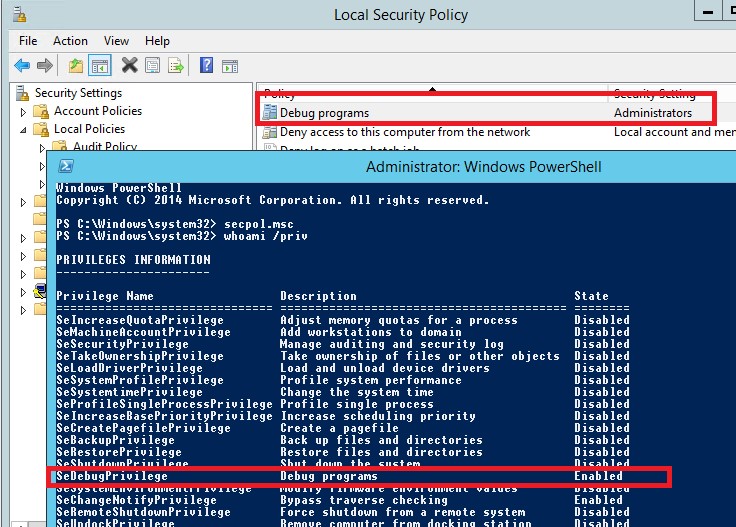Toggle the Show/Hide Action Pane icon
The image size is (736, 527).
coord(229,66)
